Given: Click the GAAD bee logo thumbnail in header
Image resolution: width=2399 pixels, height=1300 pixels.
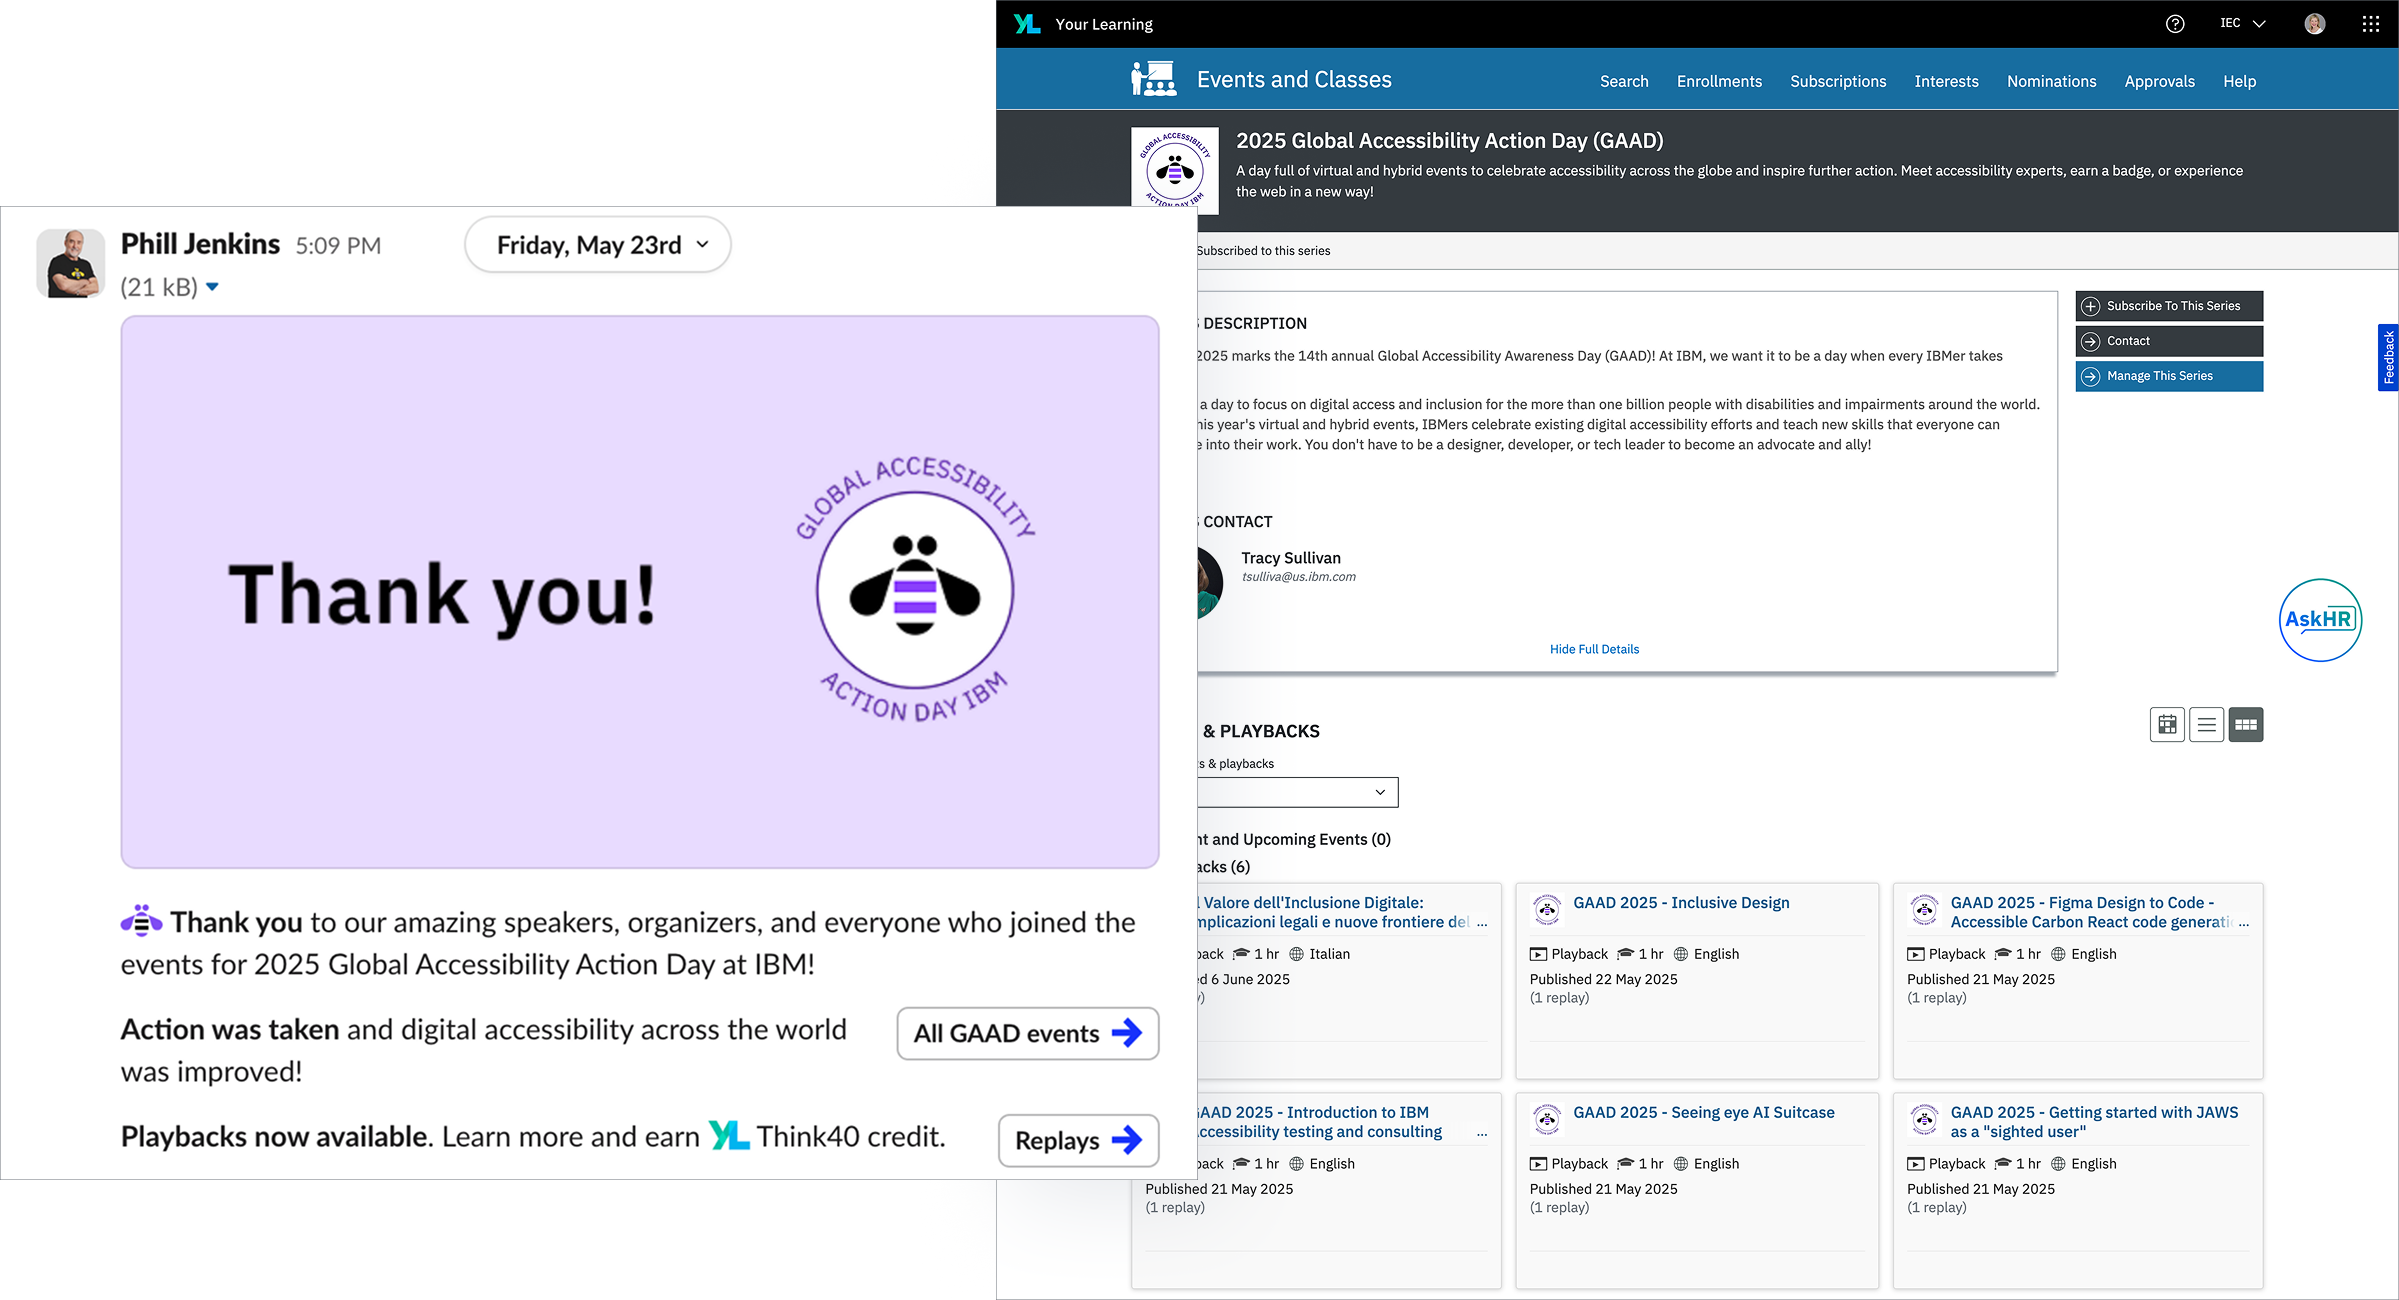Looking at the screenshot, I should [1175, 170].
